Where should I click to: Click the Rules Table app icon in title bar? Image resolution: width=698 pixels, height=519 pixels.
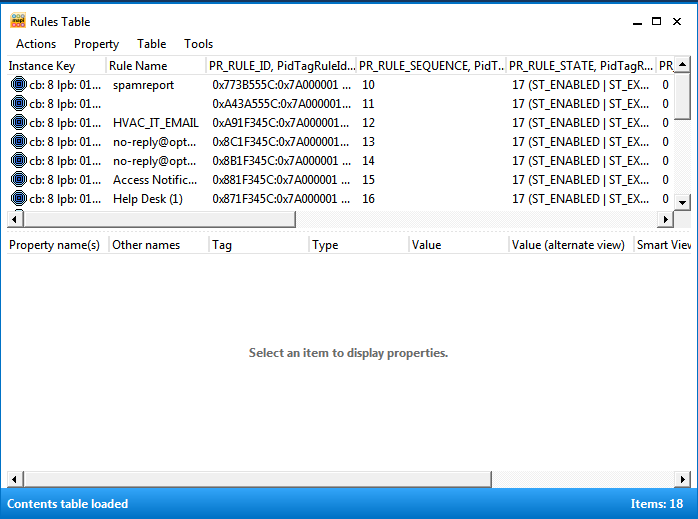(18, 21)
